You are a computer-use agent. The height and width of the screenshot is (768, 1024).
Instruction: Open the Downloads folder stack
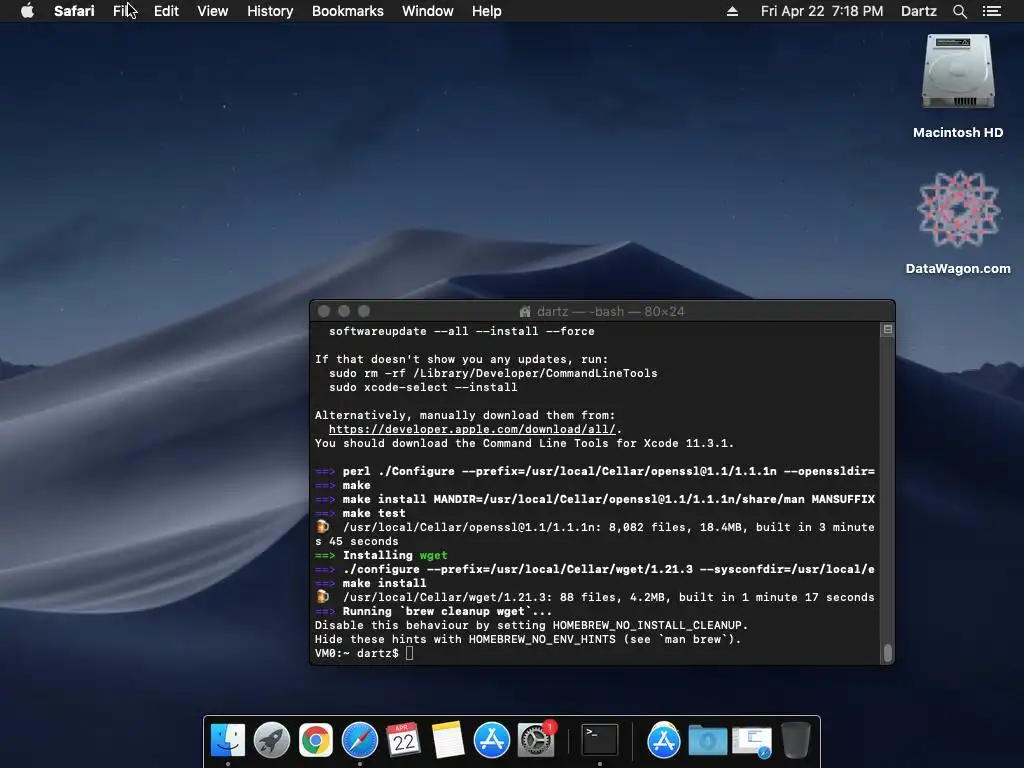tap(707, 741)
